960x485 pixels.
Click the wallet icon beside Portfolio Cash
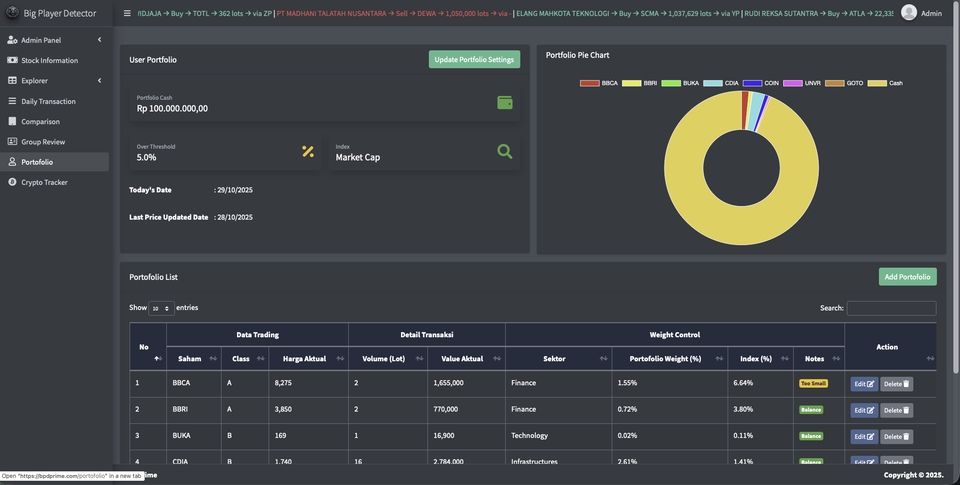(505, 103)
